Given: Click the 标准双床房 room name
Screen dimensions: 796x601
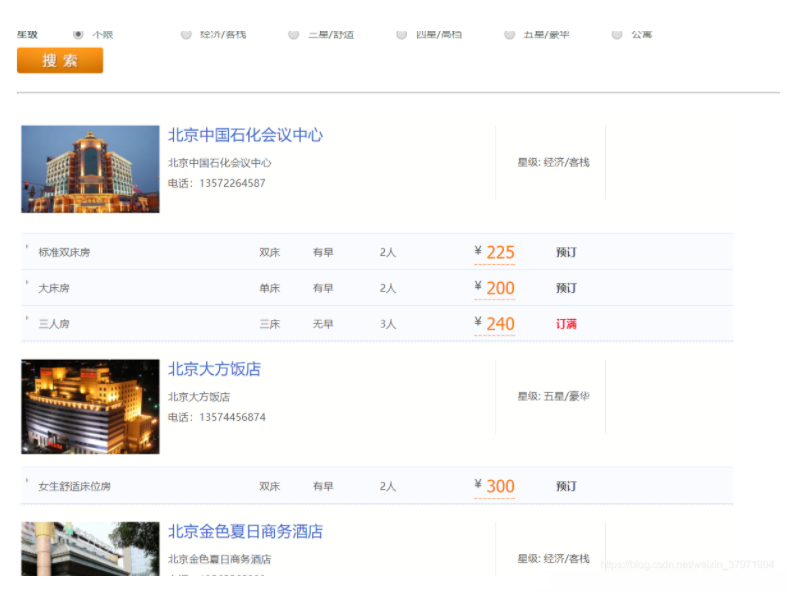Looking at the screenshot, I should click(64, 252).
